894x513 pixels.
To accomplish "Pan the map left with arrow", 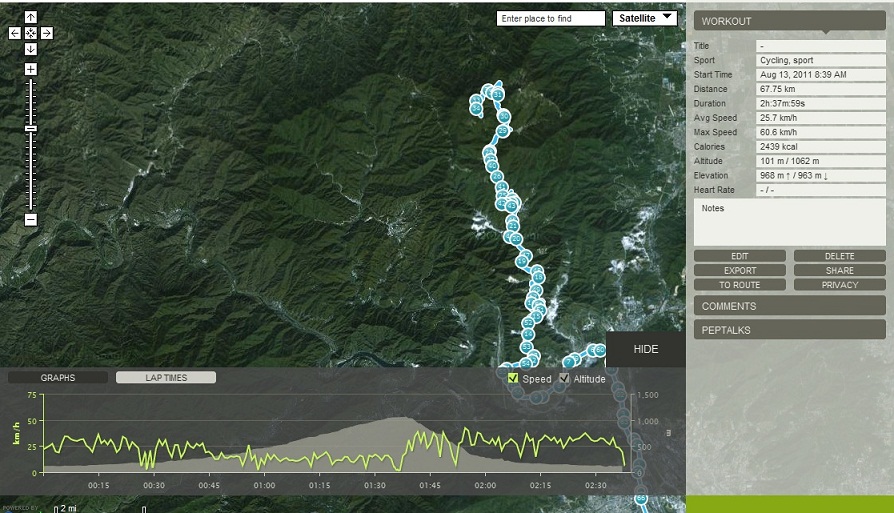I will (x=14, y=33).
